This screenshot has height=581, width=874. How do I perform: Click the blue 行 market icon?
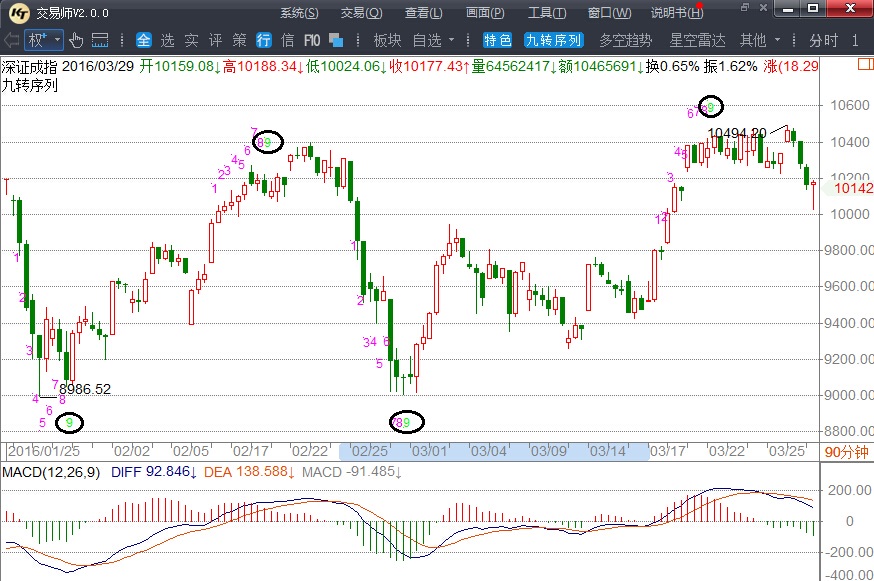coord(264,40)
